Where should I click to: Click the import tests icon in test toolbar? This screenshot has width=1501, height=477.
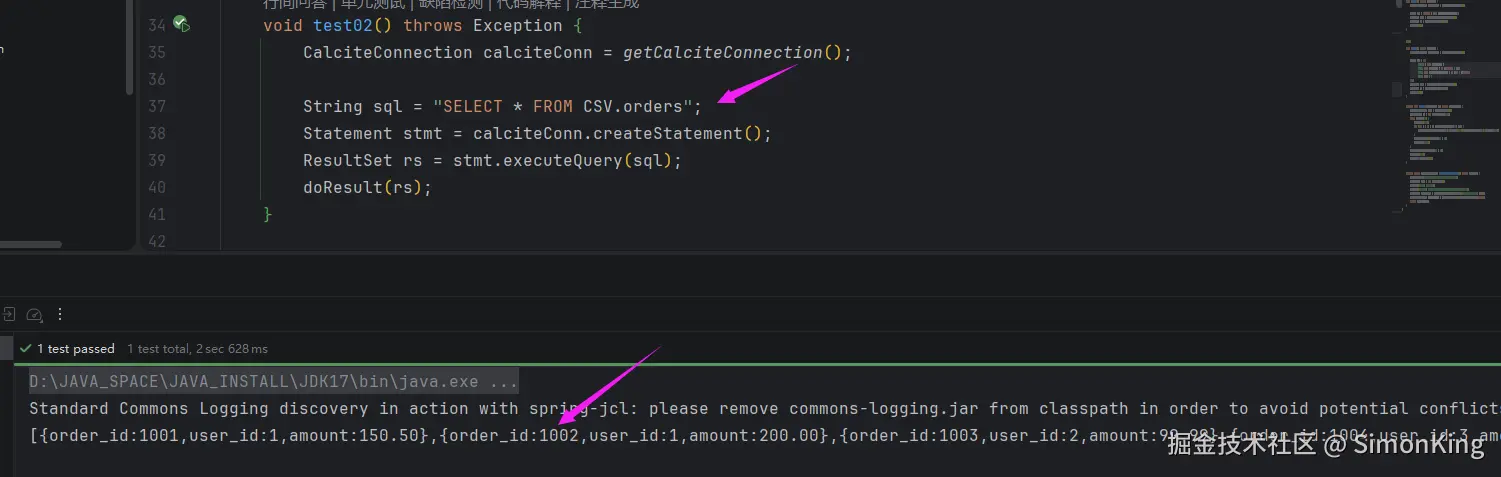pos(7,314)
